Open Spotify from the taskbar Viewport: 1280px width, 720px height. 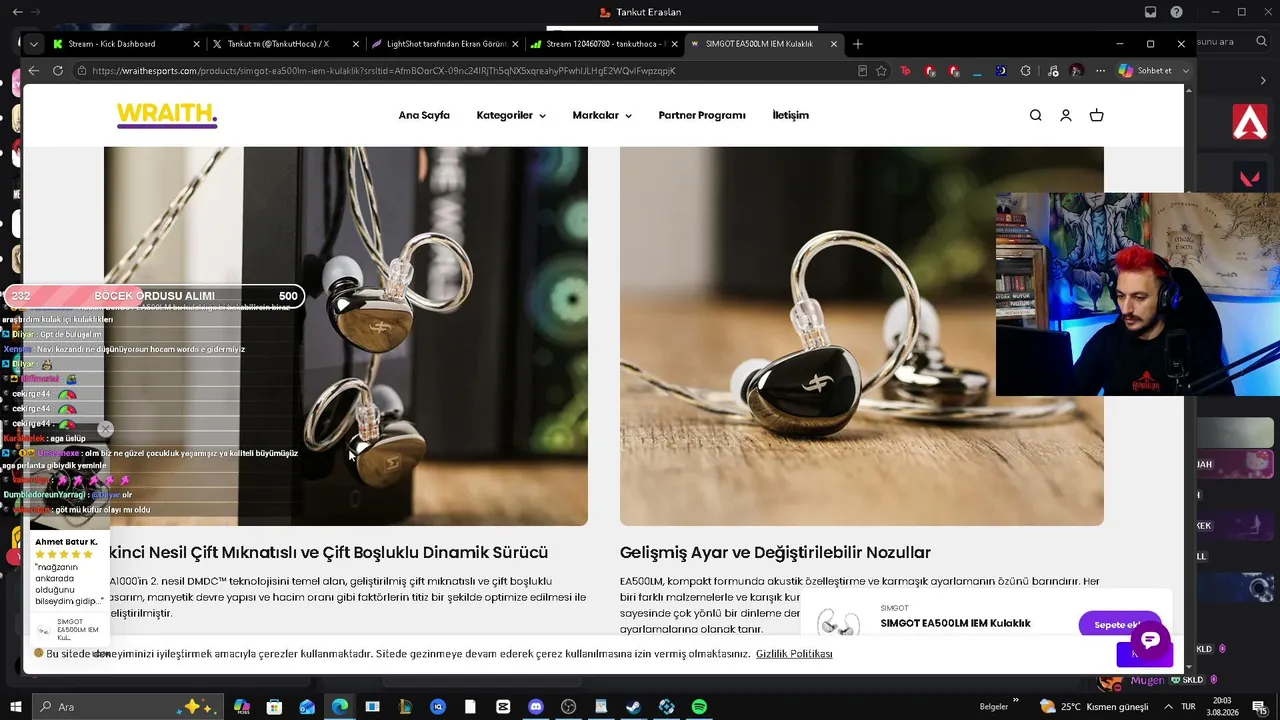tap(699, 707)
